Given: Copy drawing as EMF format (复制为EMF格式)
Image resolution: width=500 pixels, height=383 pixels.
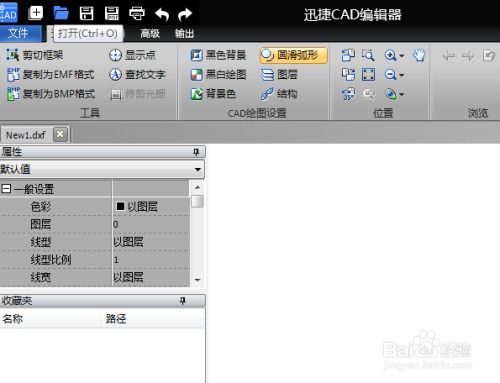Looking at the screenshot, I should [x=51, y=75].
